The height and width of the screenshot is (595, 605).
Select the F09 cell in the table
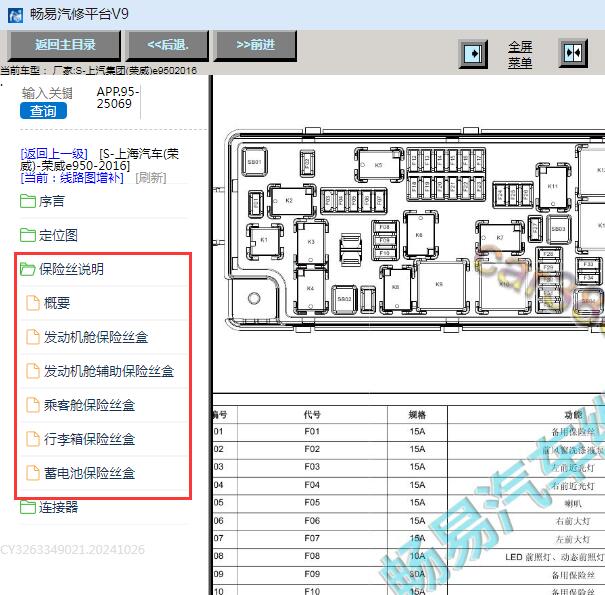tap(312, 574)
